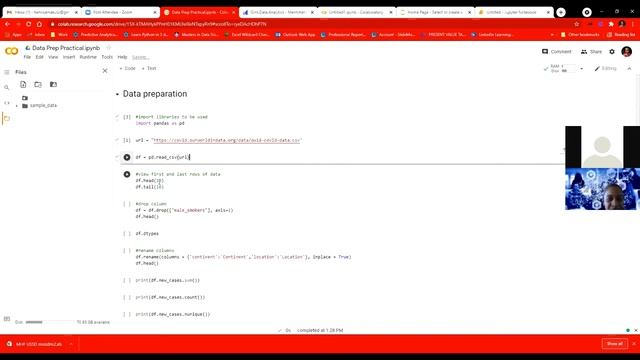Click the sample_data folder name

point(43,106)
